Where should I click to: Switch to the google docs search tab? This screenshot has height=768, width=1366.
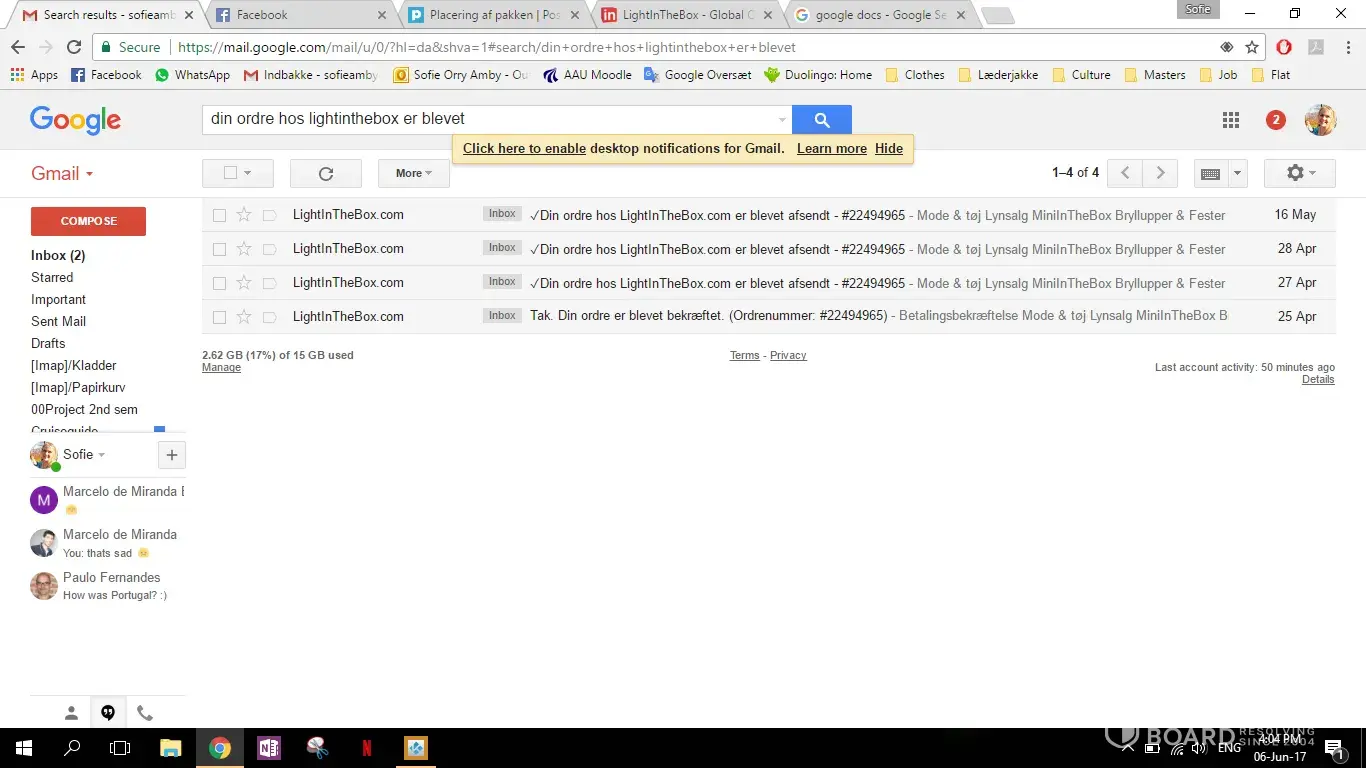(x=879, y=15)
